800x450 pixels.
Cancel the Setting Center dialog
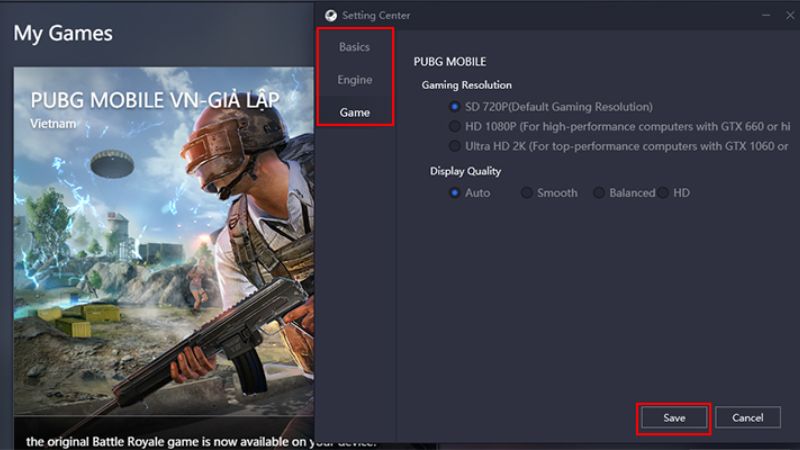pyautogui.click(x=747, y=418)
